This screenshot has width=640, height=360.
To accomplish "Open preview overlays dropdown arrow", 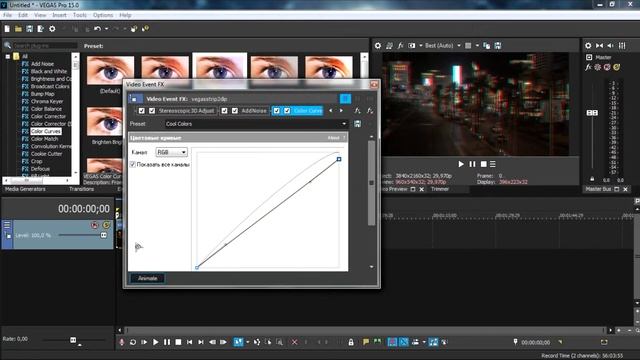I will 477,46.
